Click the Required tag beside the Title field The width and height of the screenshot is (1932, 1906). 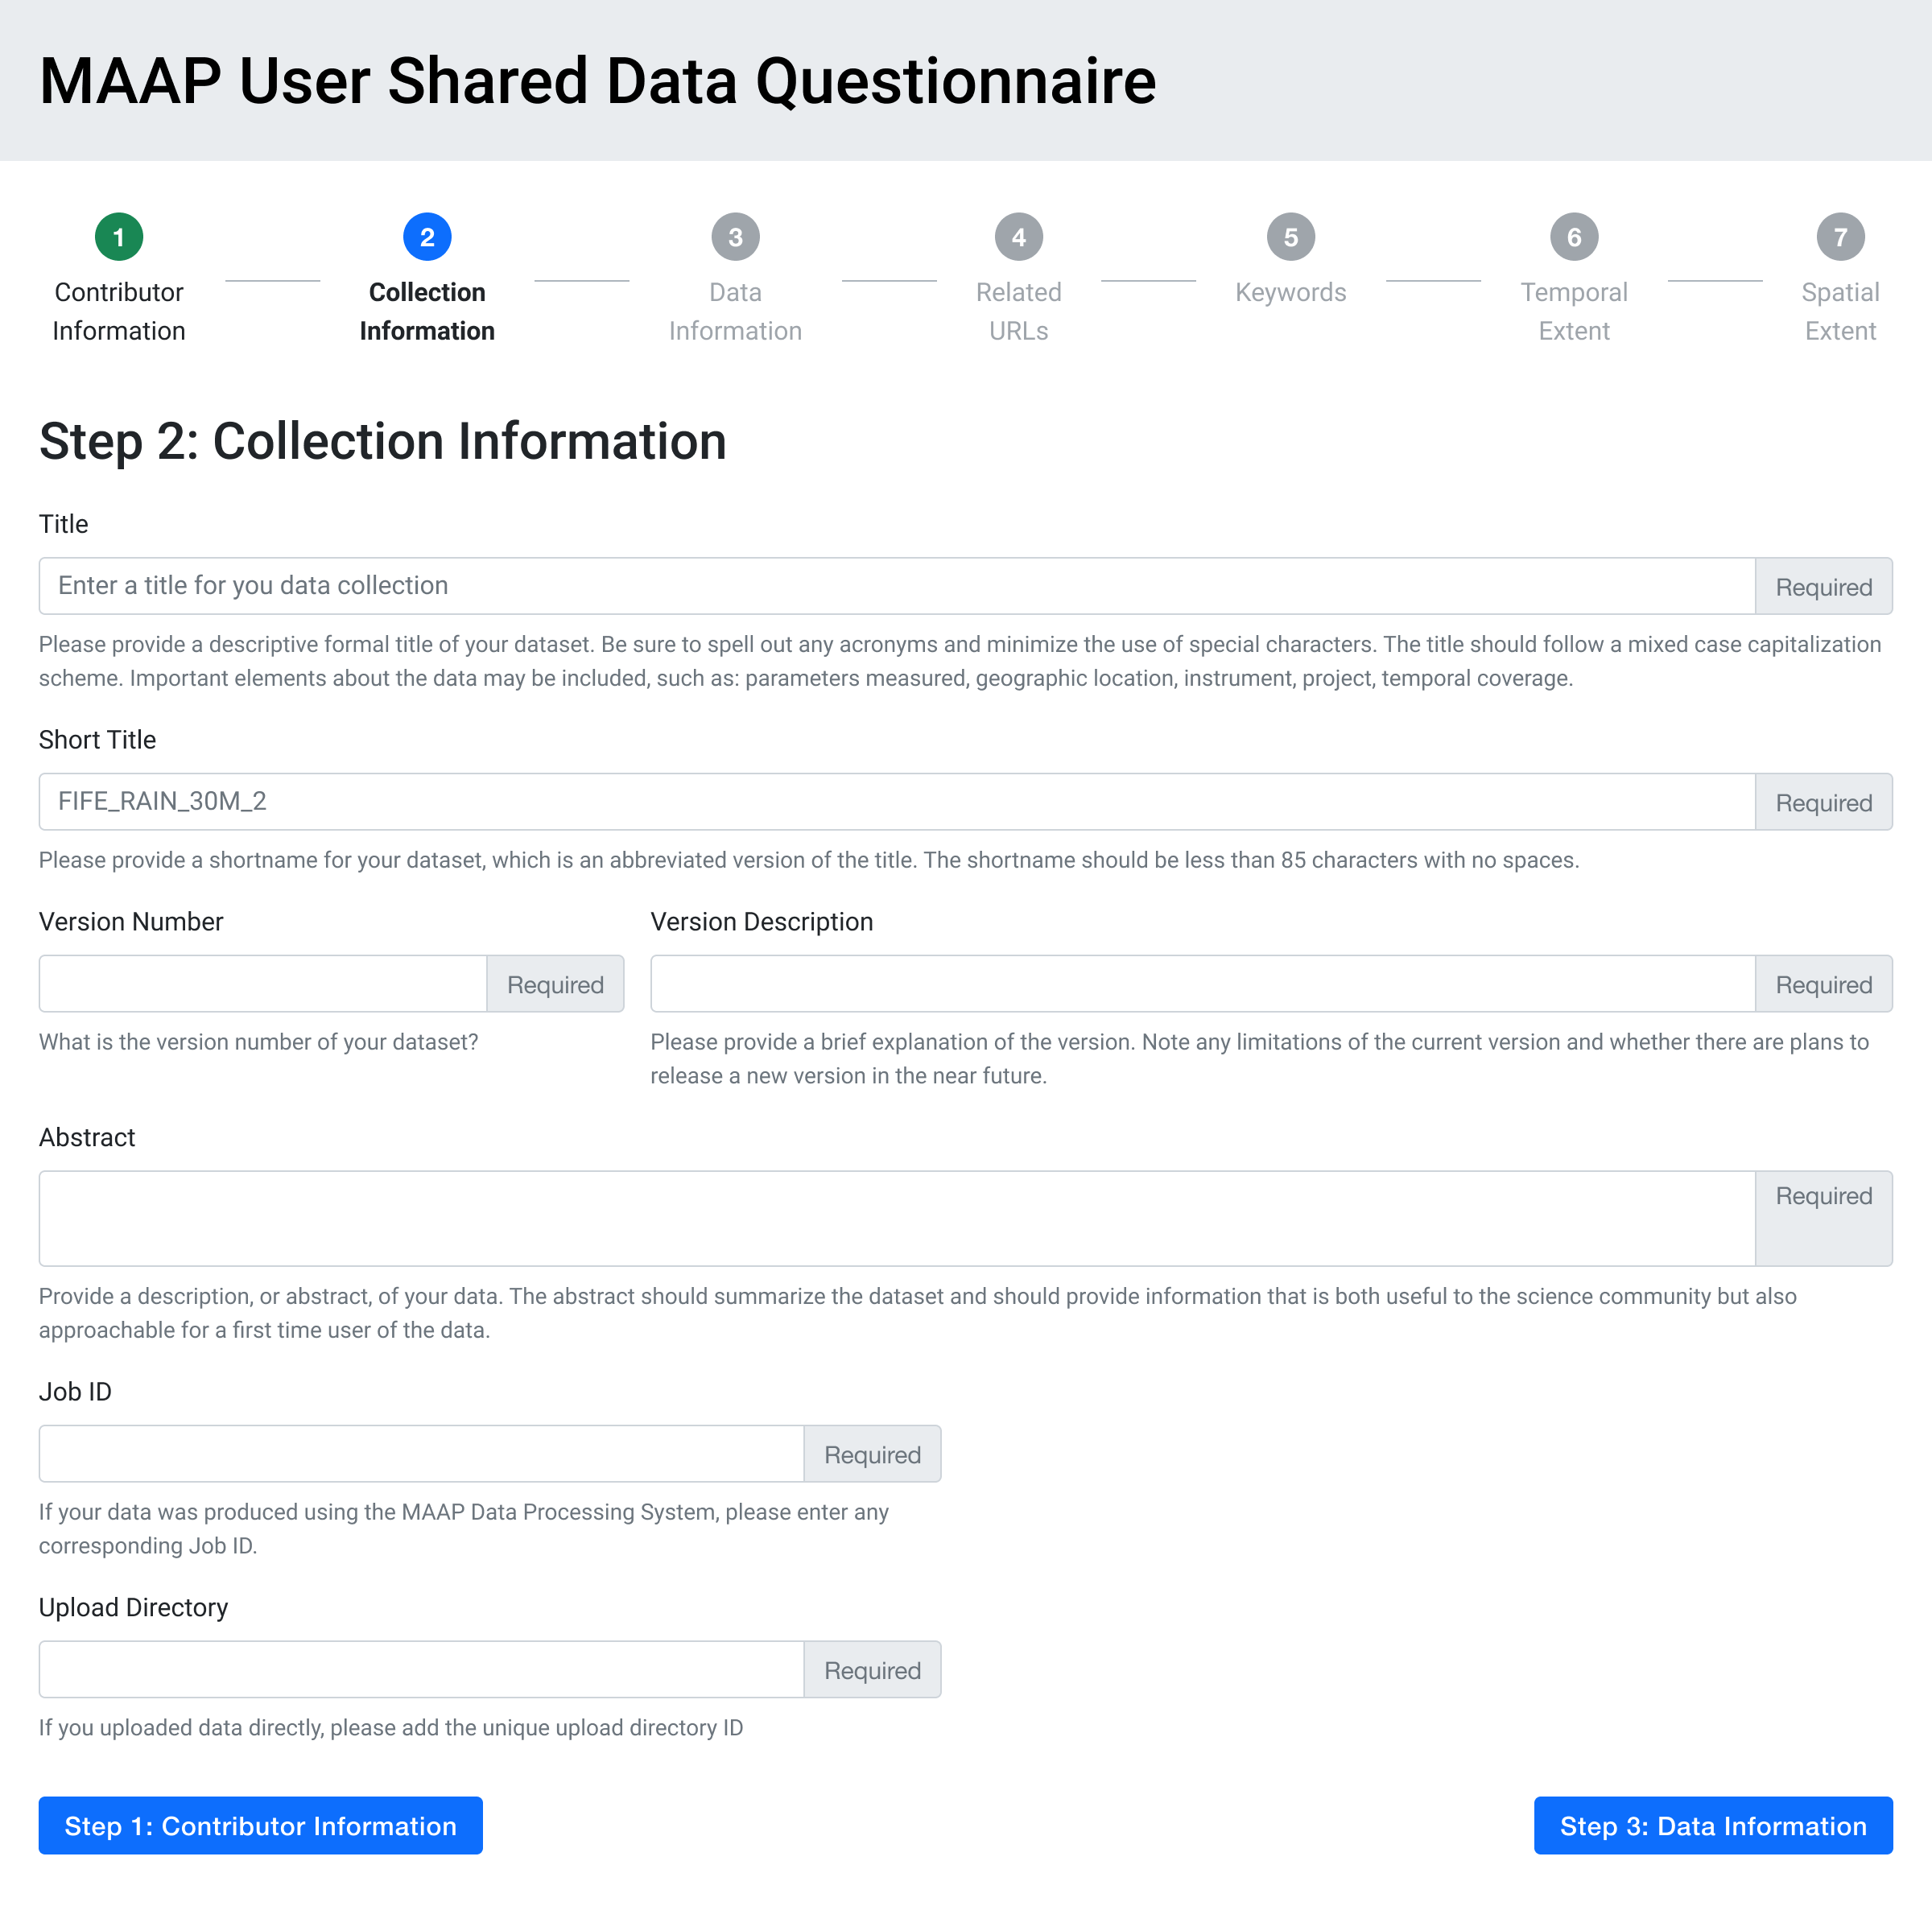click(x=1823, y=586)
